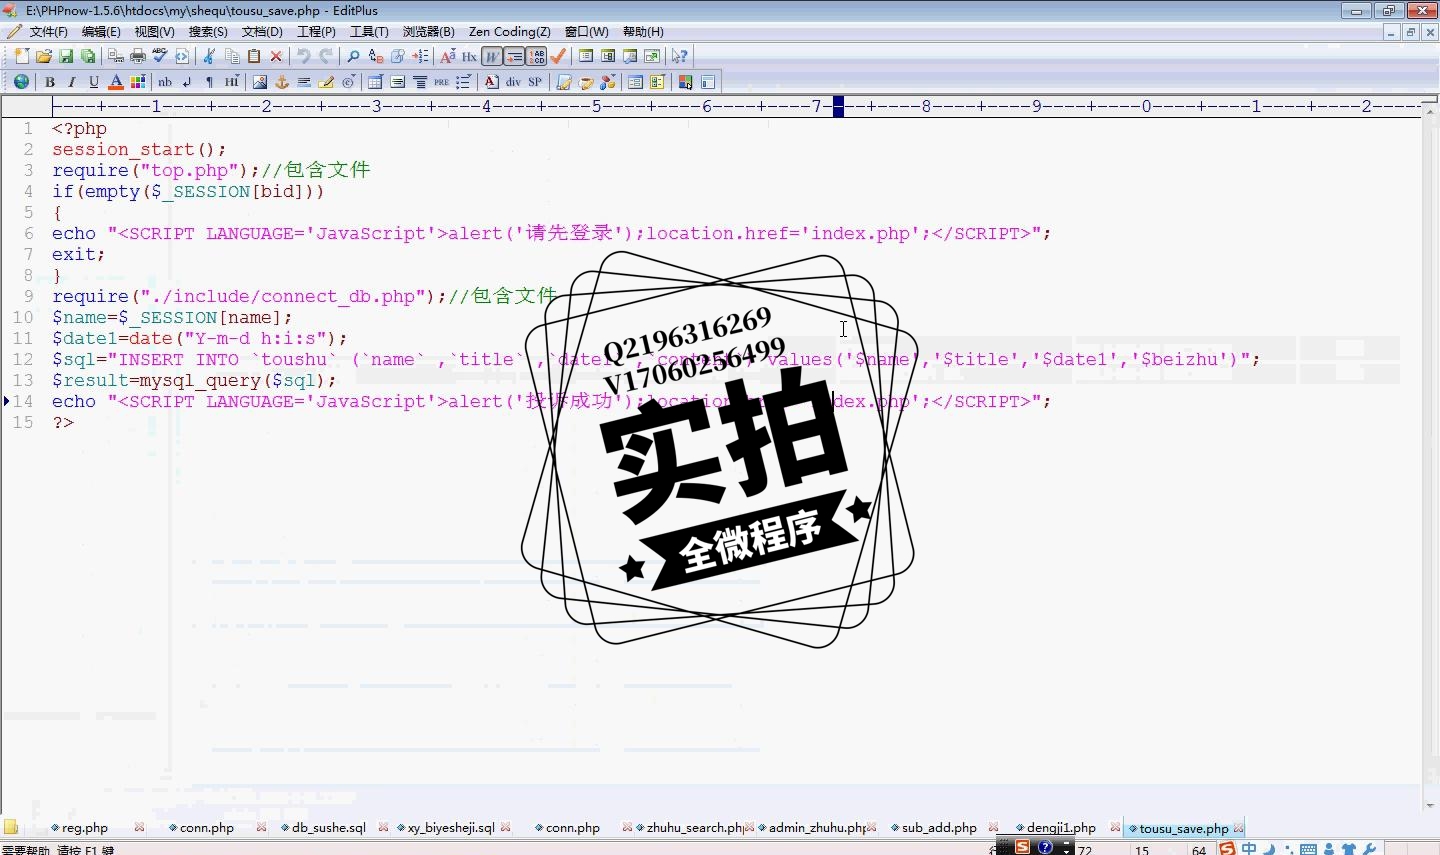The width and height of the screenshot is (1440, 855).
Task: Paste clipboard using Paste icon
Action: pos(254,56)
